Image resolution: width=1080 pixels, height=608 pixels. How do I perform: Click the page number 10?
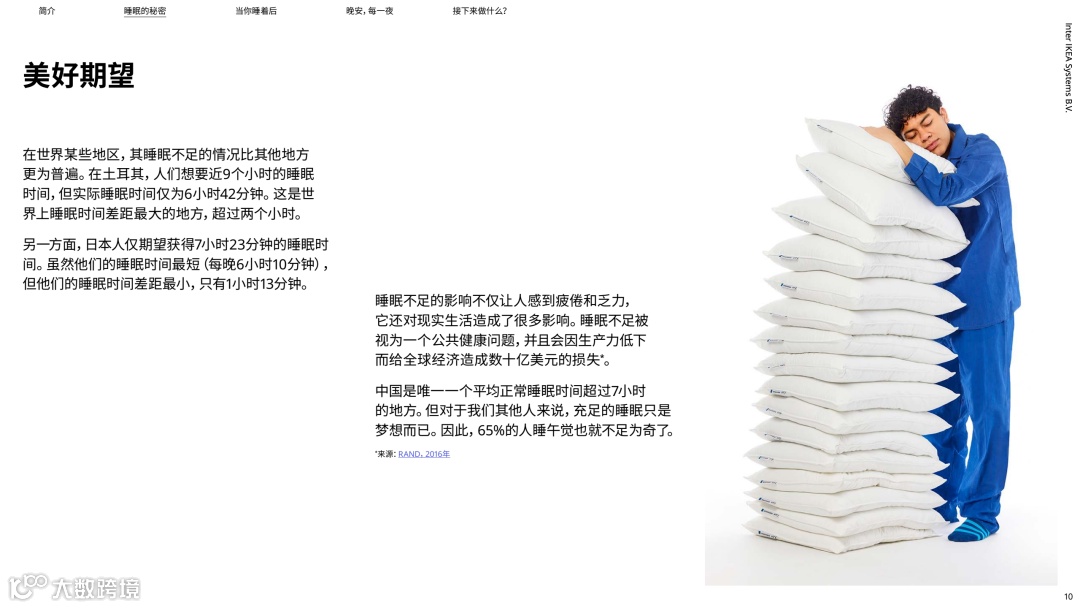(1068, 596)
